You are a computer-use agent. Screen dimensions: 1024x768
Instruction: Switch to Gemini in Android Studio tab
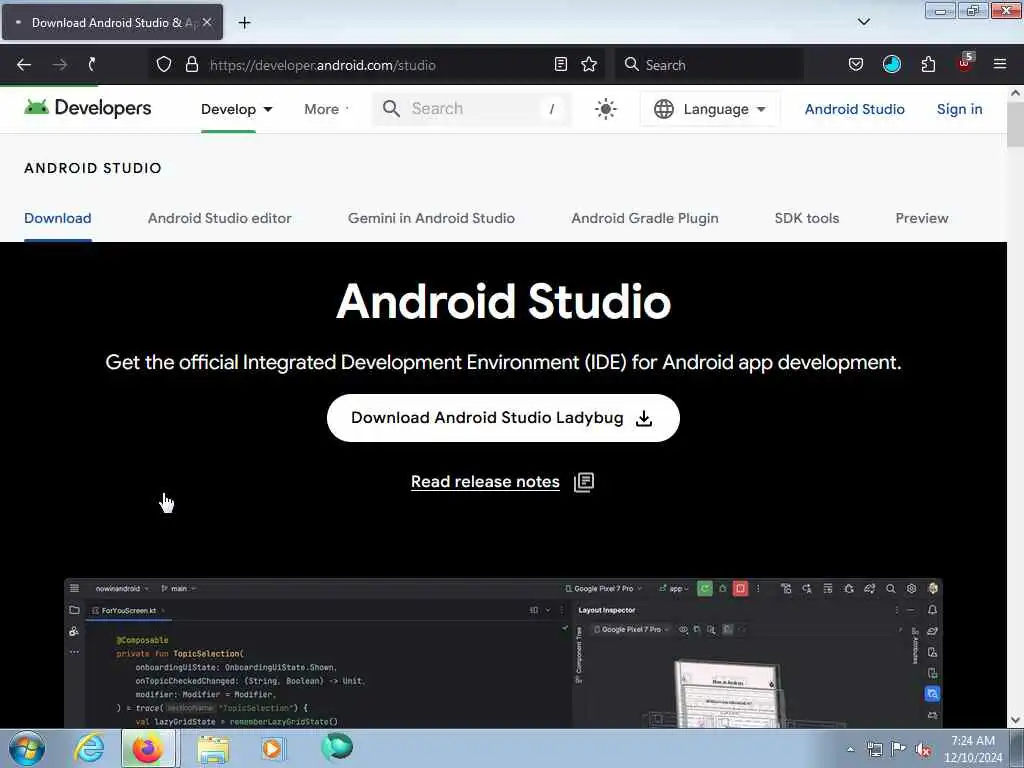click(431, 218)
